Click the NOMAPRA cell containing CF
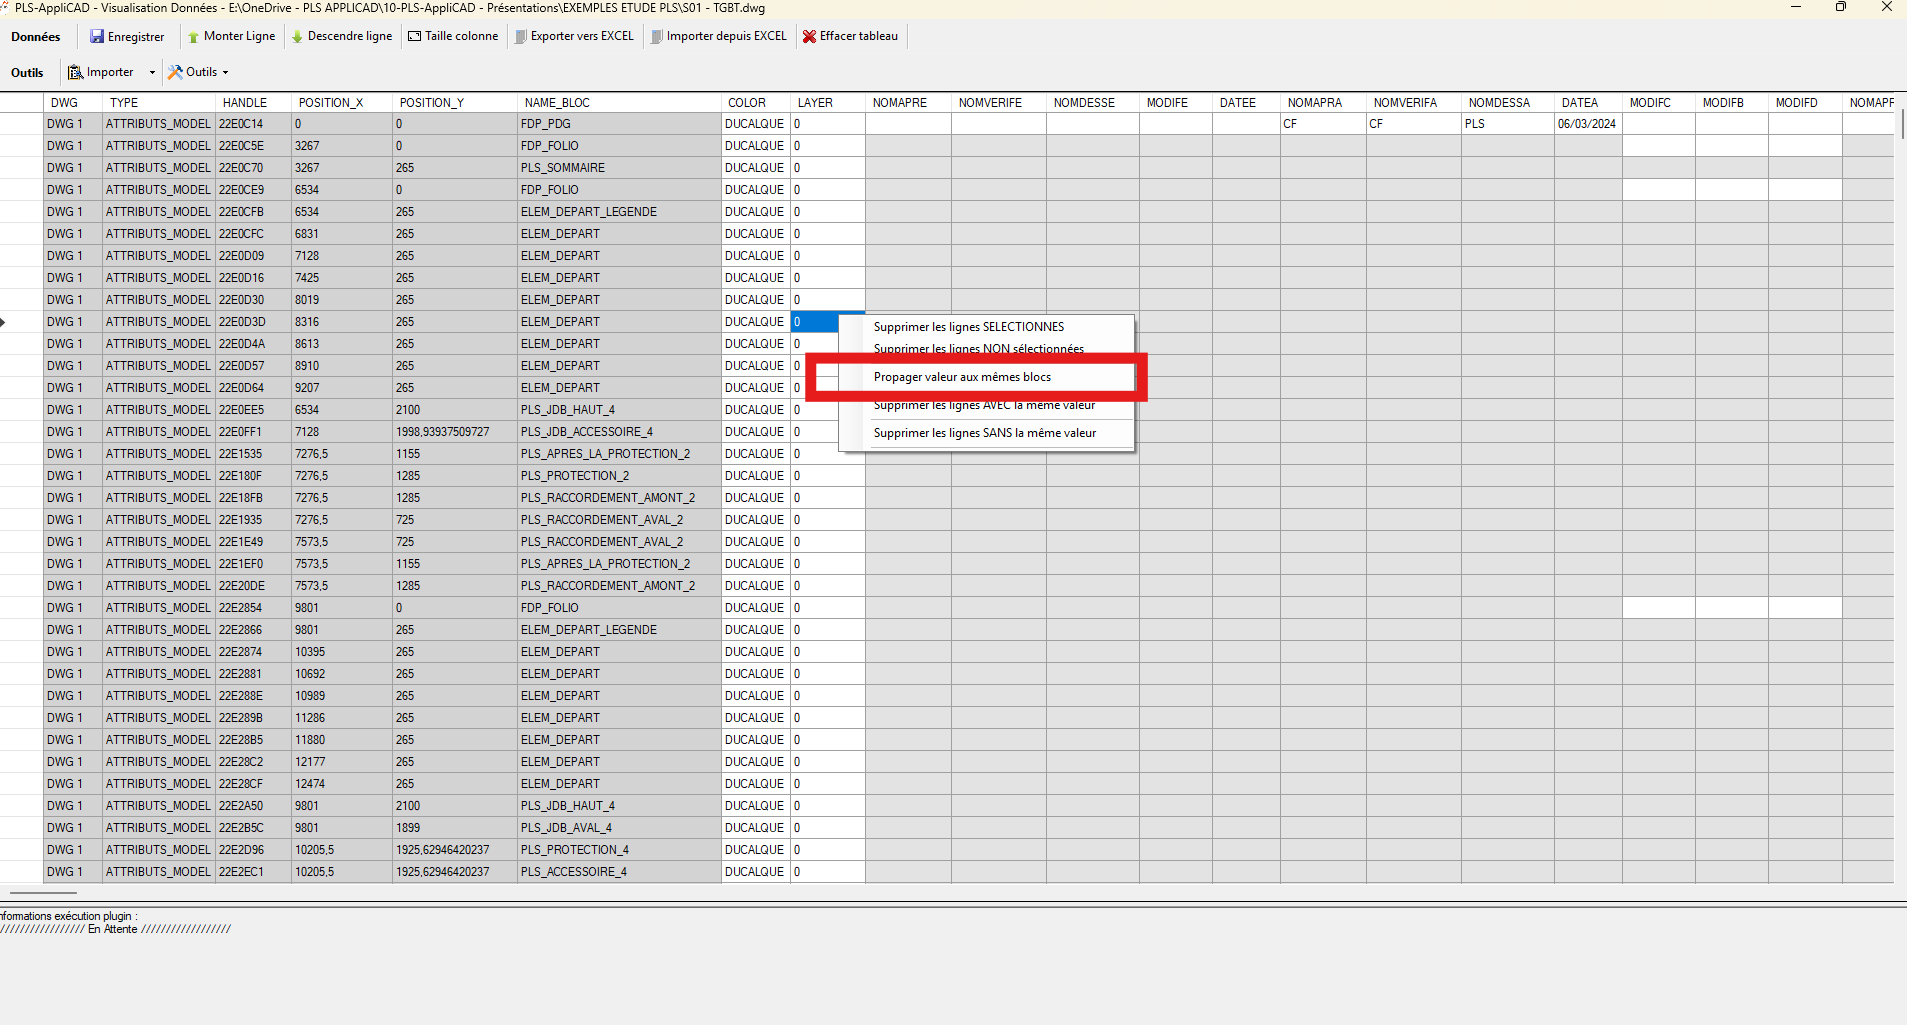The height and width of the screenshot is (1025, 1907). pos(1322,124)
